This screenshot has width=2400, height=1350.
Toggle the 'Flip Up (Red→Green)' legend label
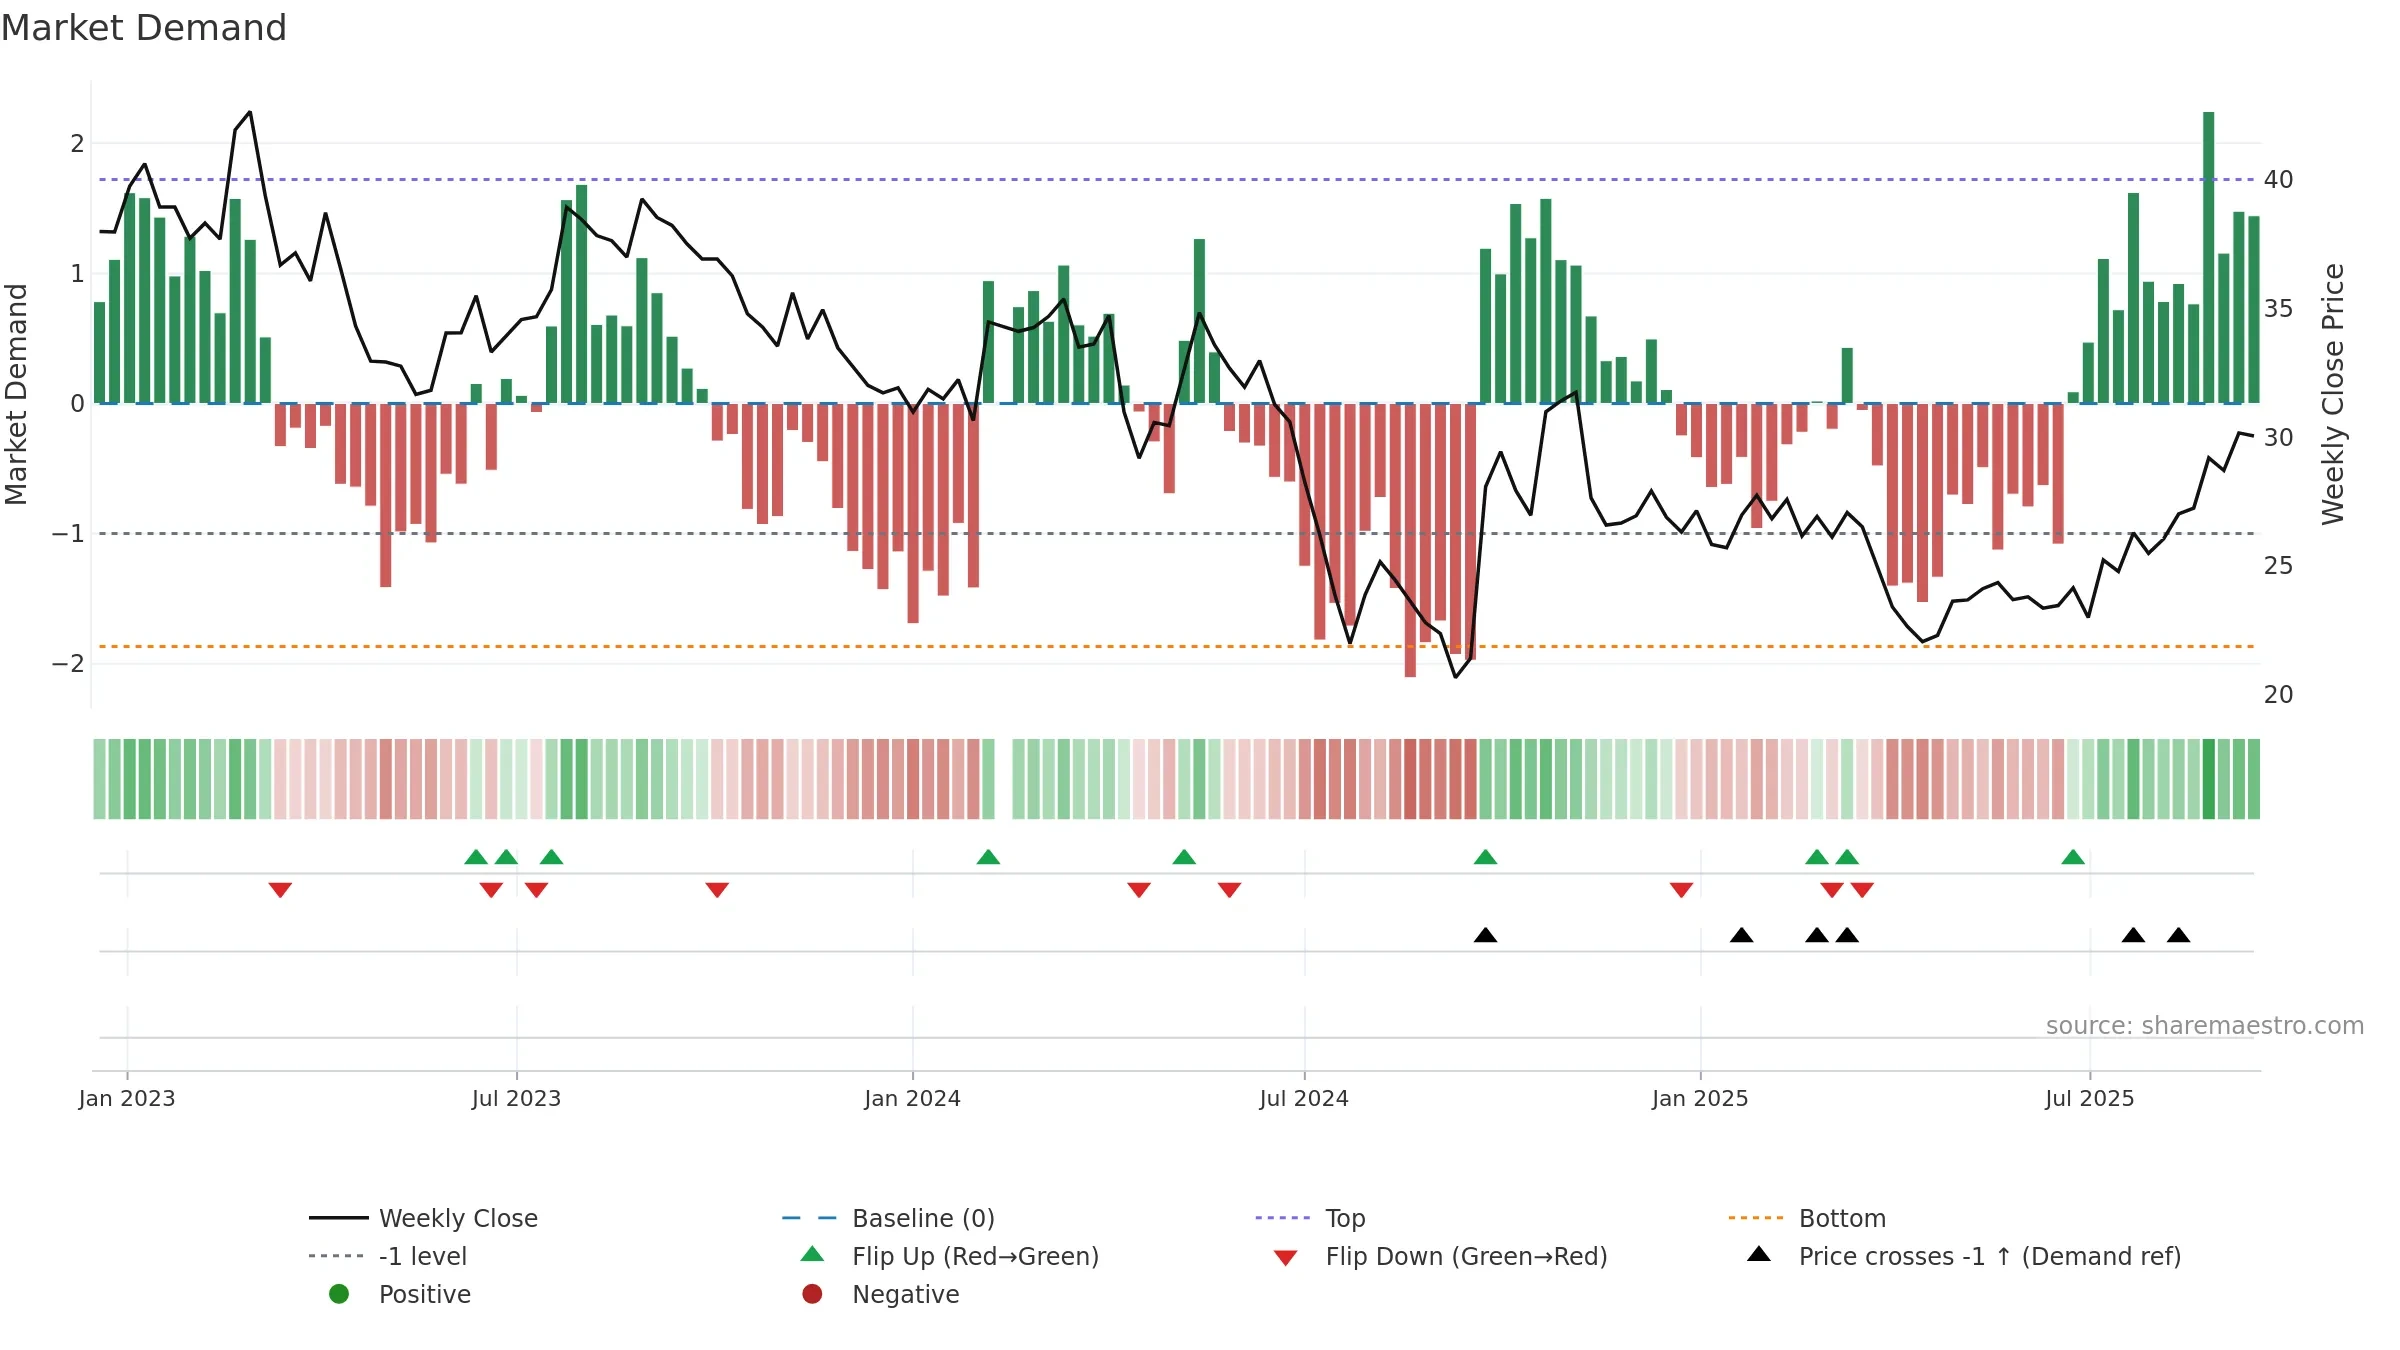click(975, 1256)
